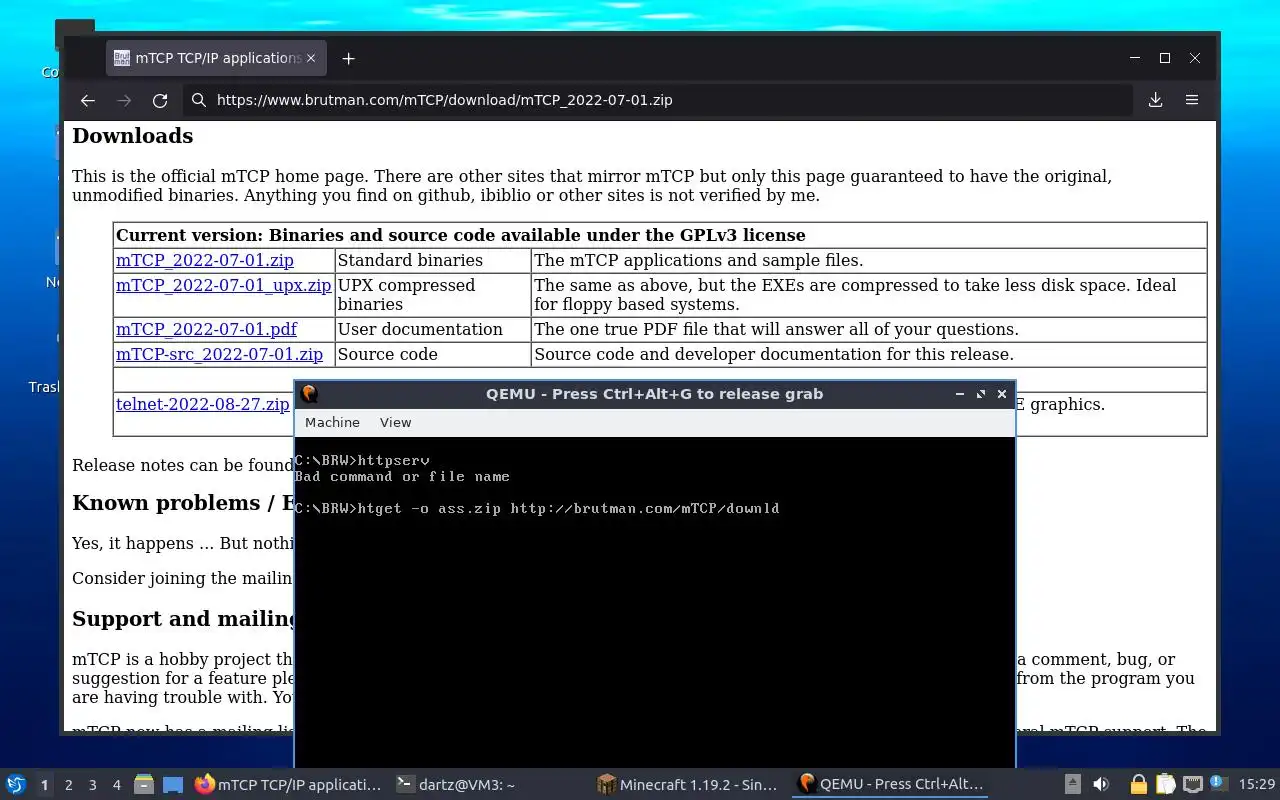Click the browser forward arrow

124,100
